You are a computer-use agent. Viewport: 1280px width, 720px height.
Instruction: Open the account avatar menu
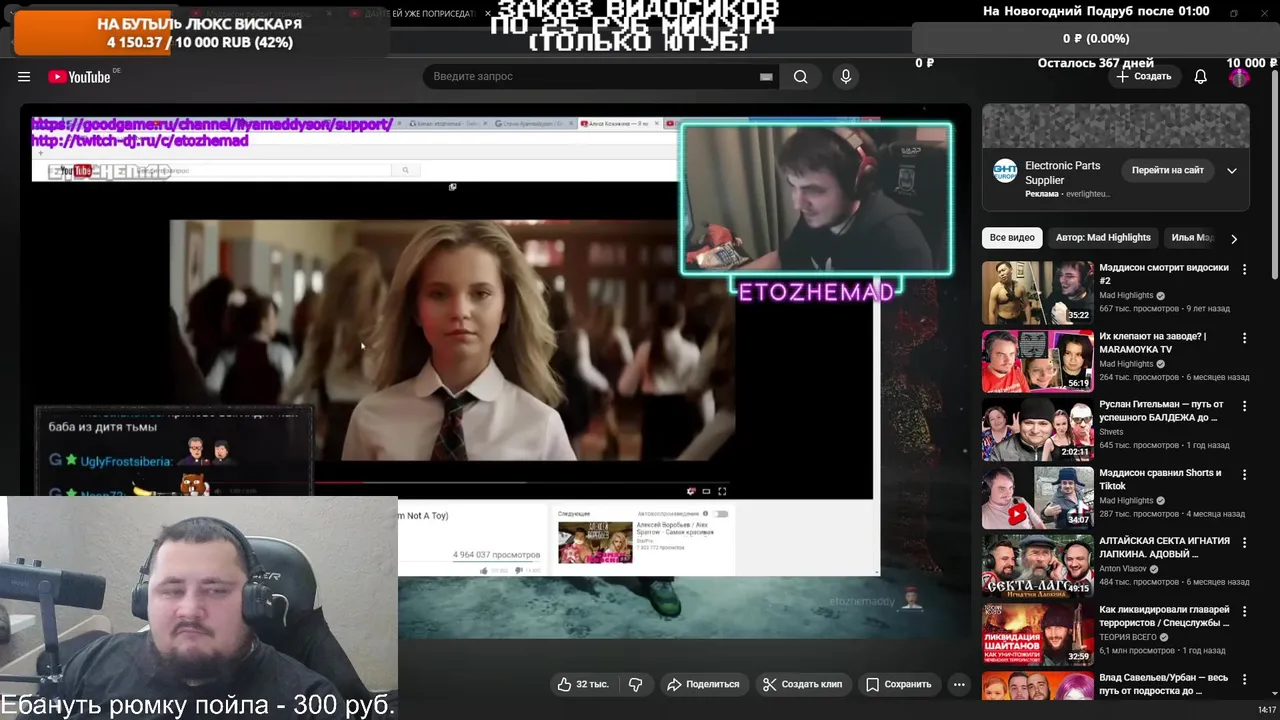1239,77
